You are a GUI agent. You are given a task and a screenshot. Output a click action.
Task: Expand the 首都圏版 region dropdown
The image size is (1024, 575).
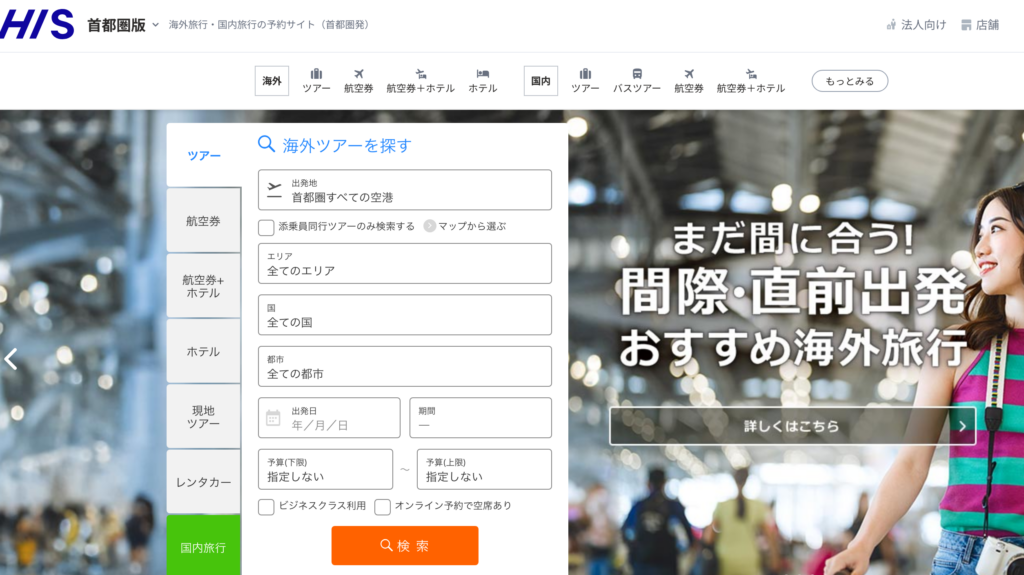pyautogui.click(x=155, y=25)
